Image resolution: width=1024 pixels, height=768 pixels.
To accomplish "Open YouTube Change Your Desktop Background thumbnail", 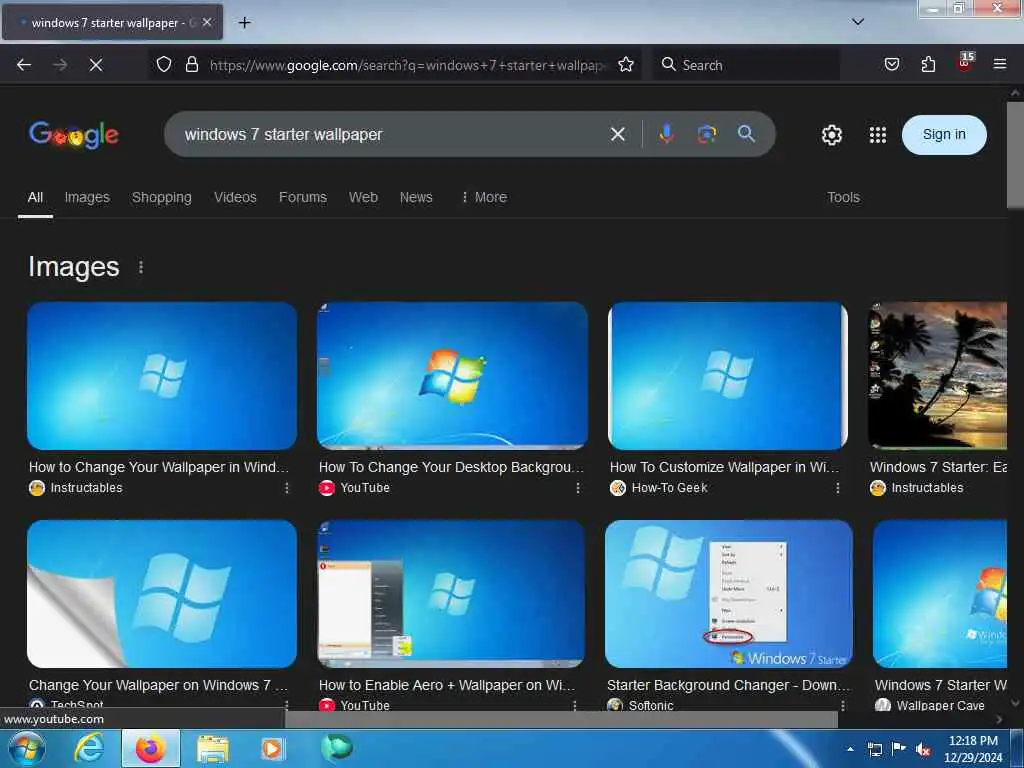I will point(452,376).
